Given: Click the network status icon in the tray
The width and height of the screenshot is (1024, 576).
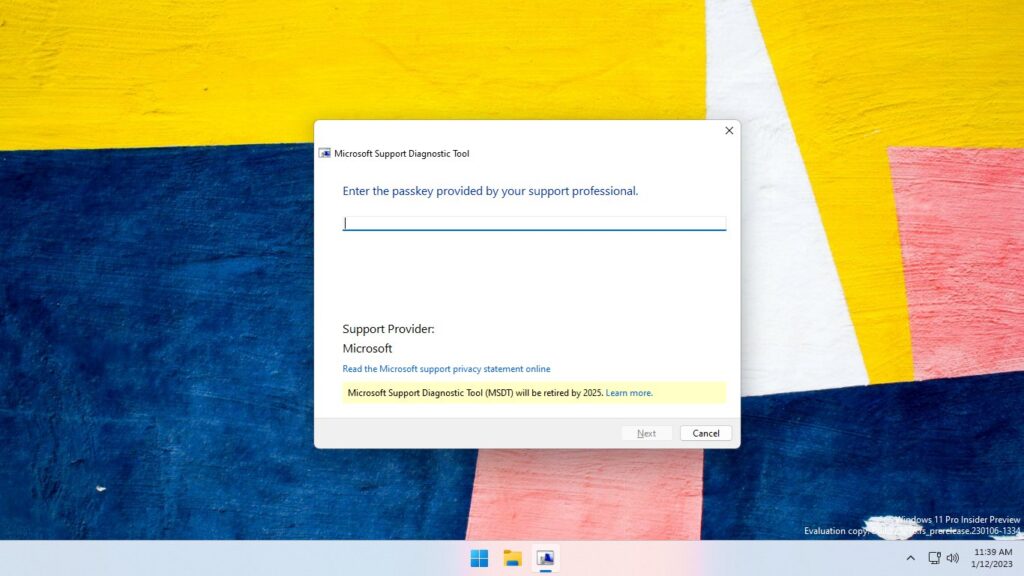Looking at the screenshot, I should (934, 558).
